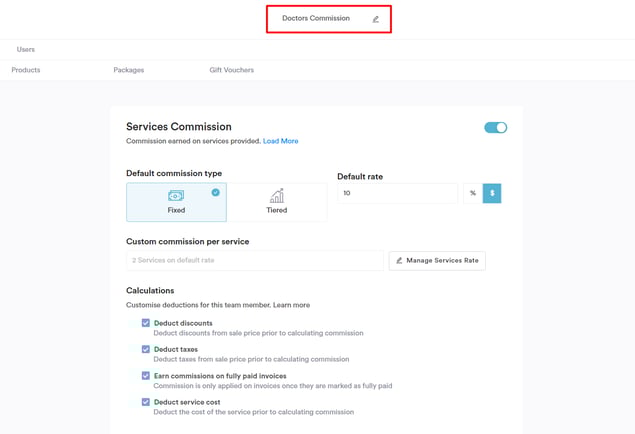Open the Packages tab
This screenshot has width=635, height=434.
[x=129, y=70]
